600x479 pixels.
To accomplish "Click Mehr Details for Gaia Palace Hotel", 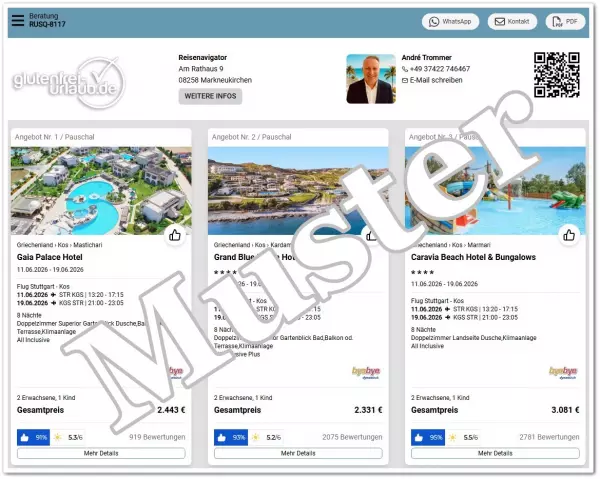I will [x=101, y=453].
